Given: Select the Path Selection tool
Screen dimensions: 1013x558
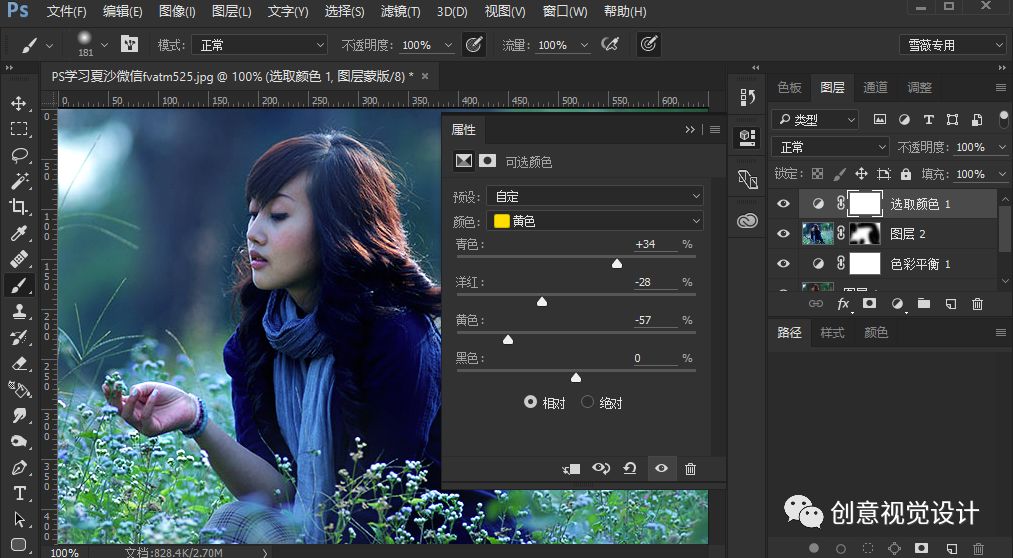Looking at the screenshot, I should (19, 519).
